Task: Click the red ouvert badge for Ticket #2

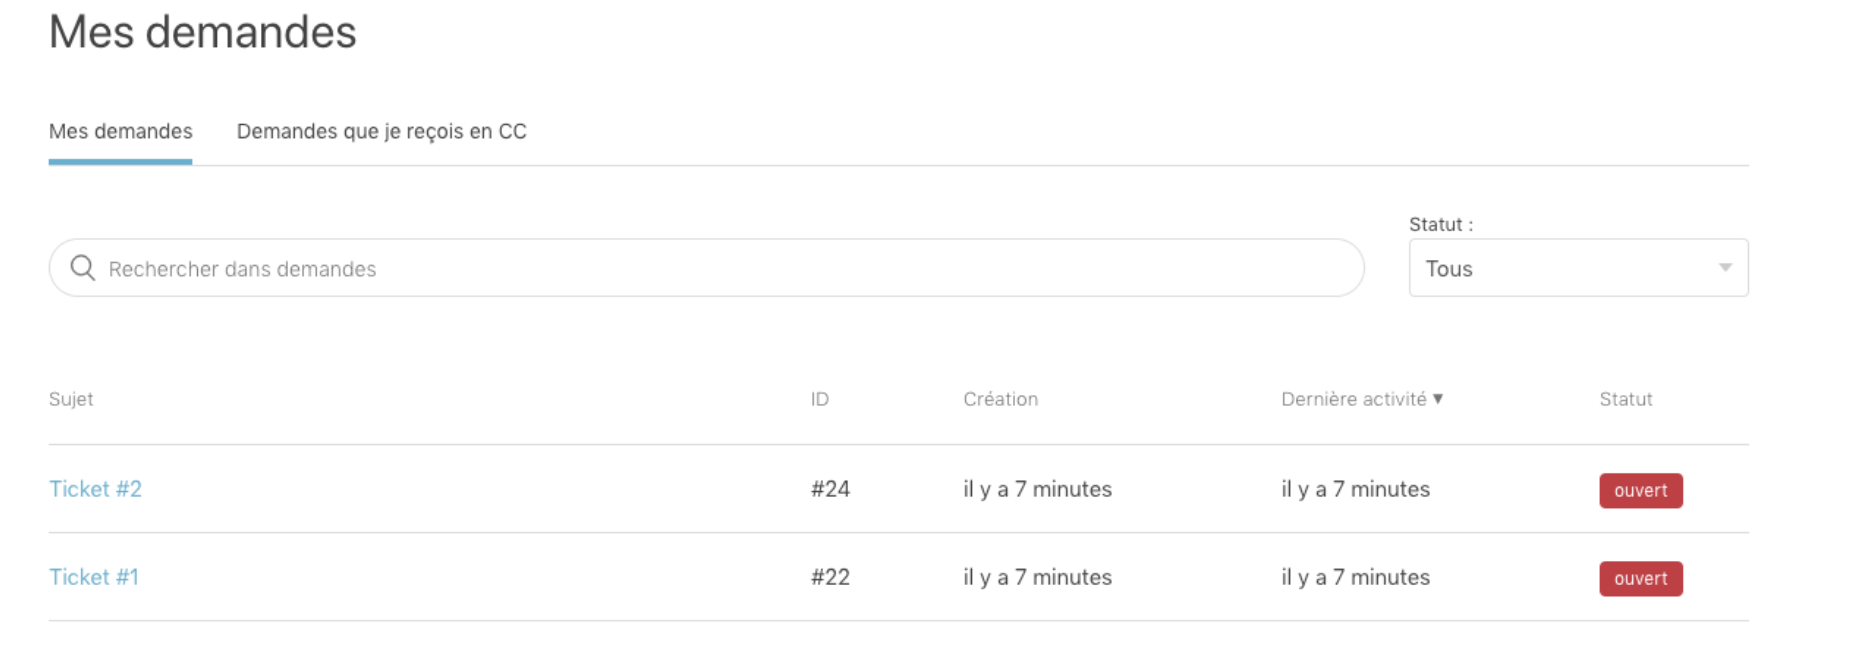Action: [x=1640, y=491]
